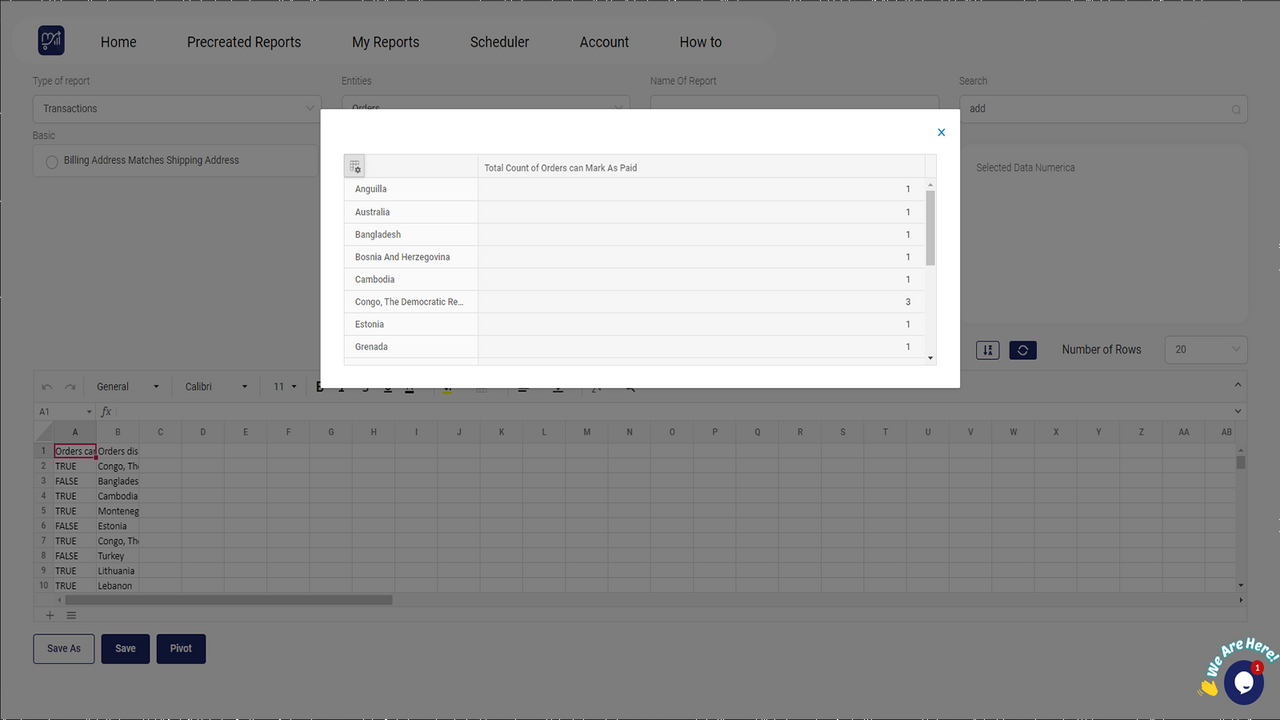Click the app logo icon
This screenshot has height=720, width=1280.
click(51, 41)
